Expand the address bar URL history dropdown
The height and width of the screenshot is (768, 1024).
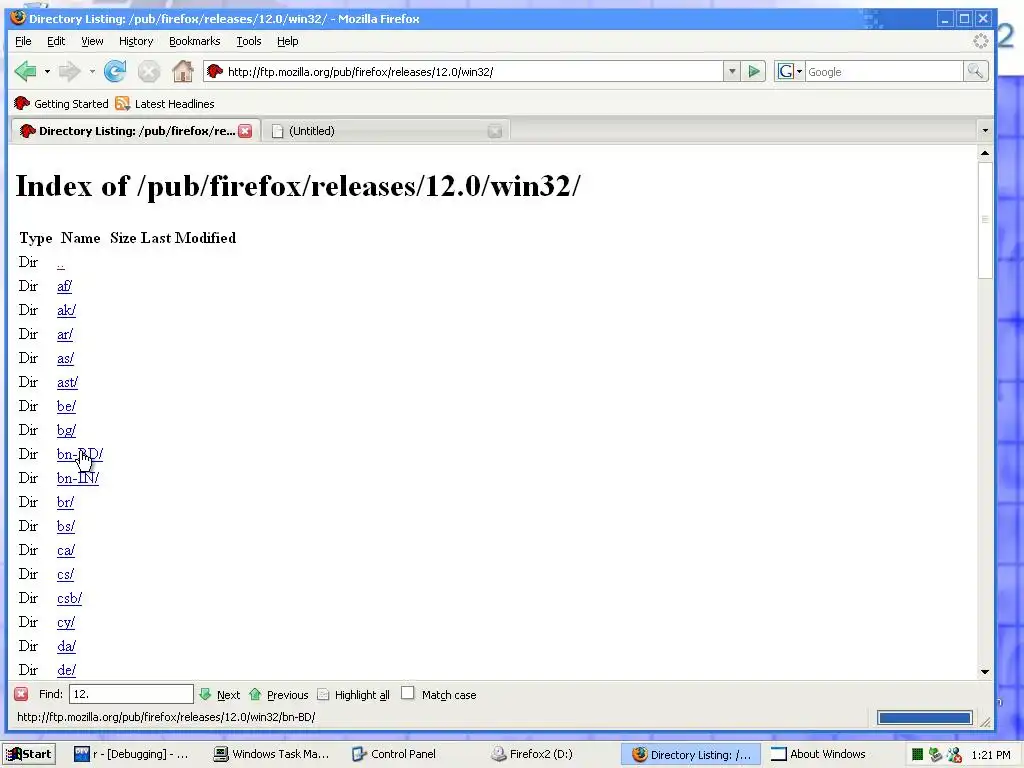(x=732, y=71)
